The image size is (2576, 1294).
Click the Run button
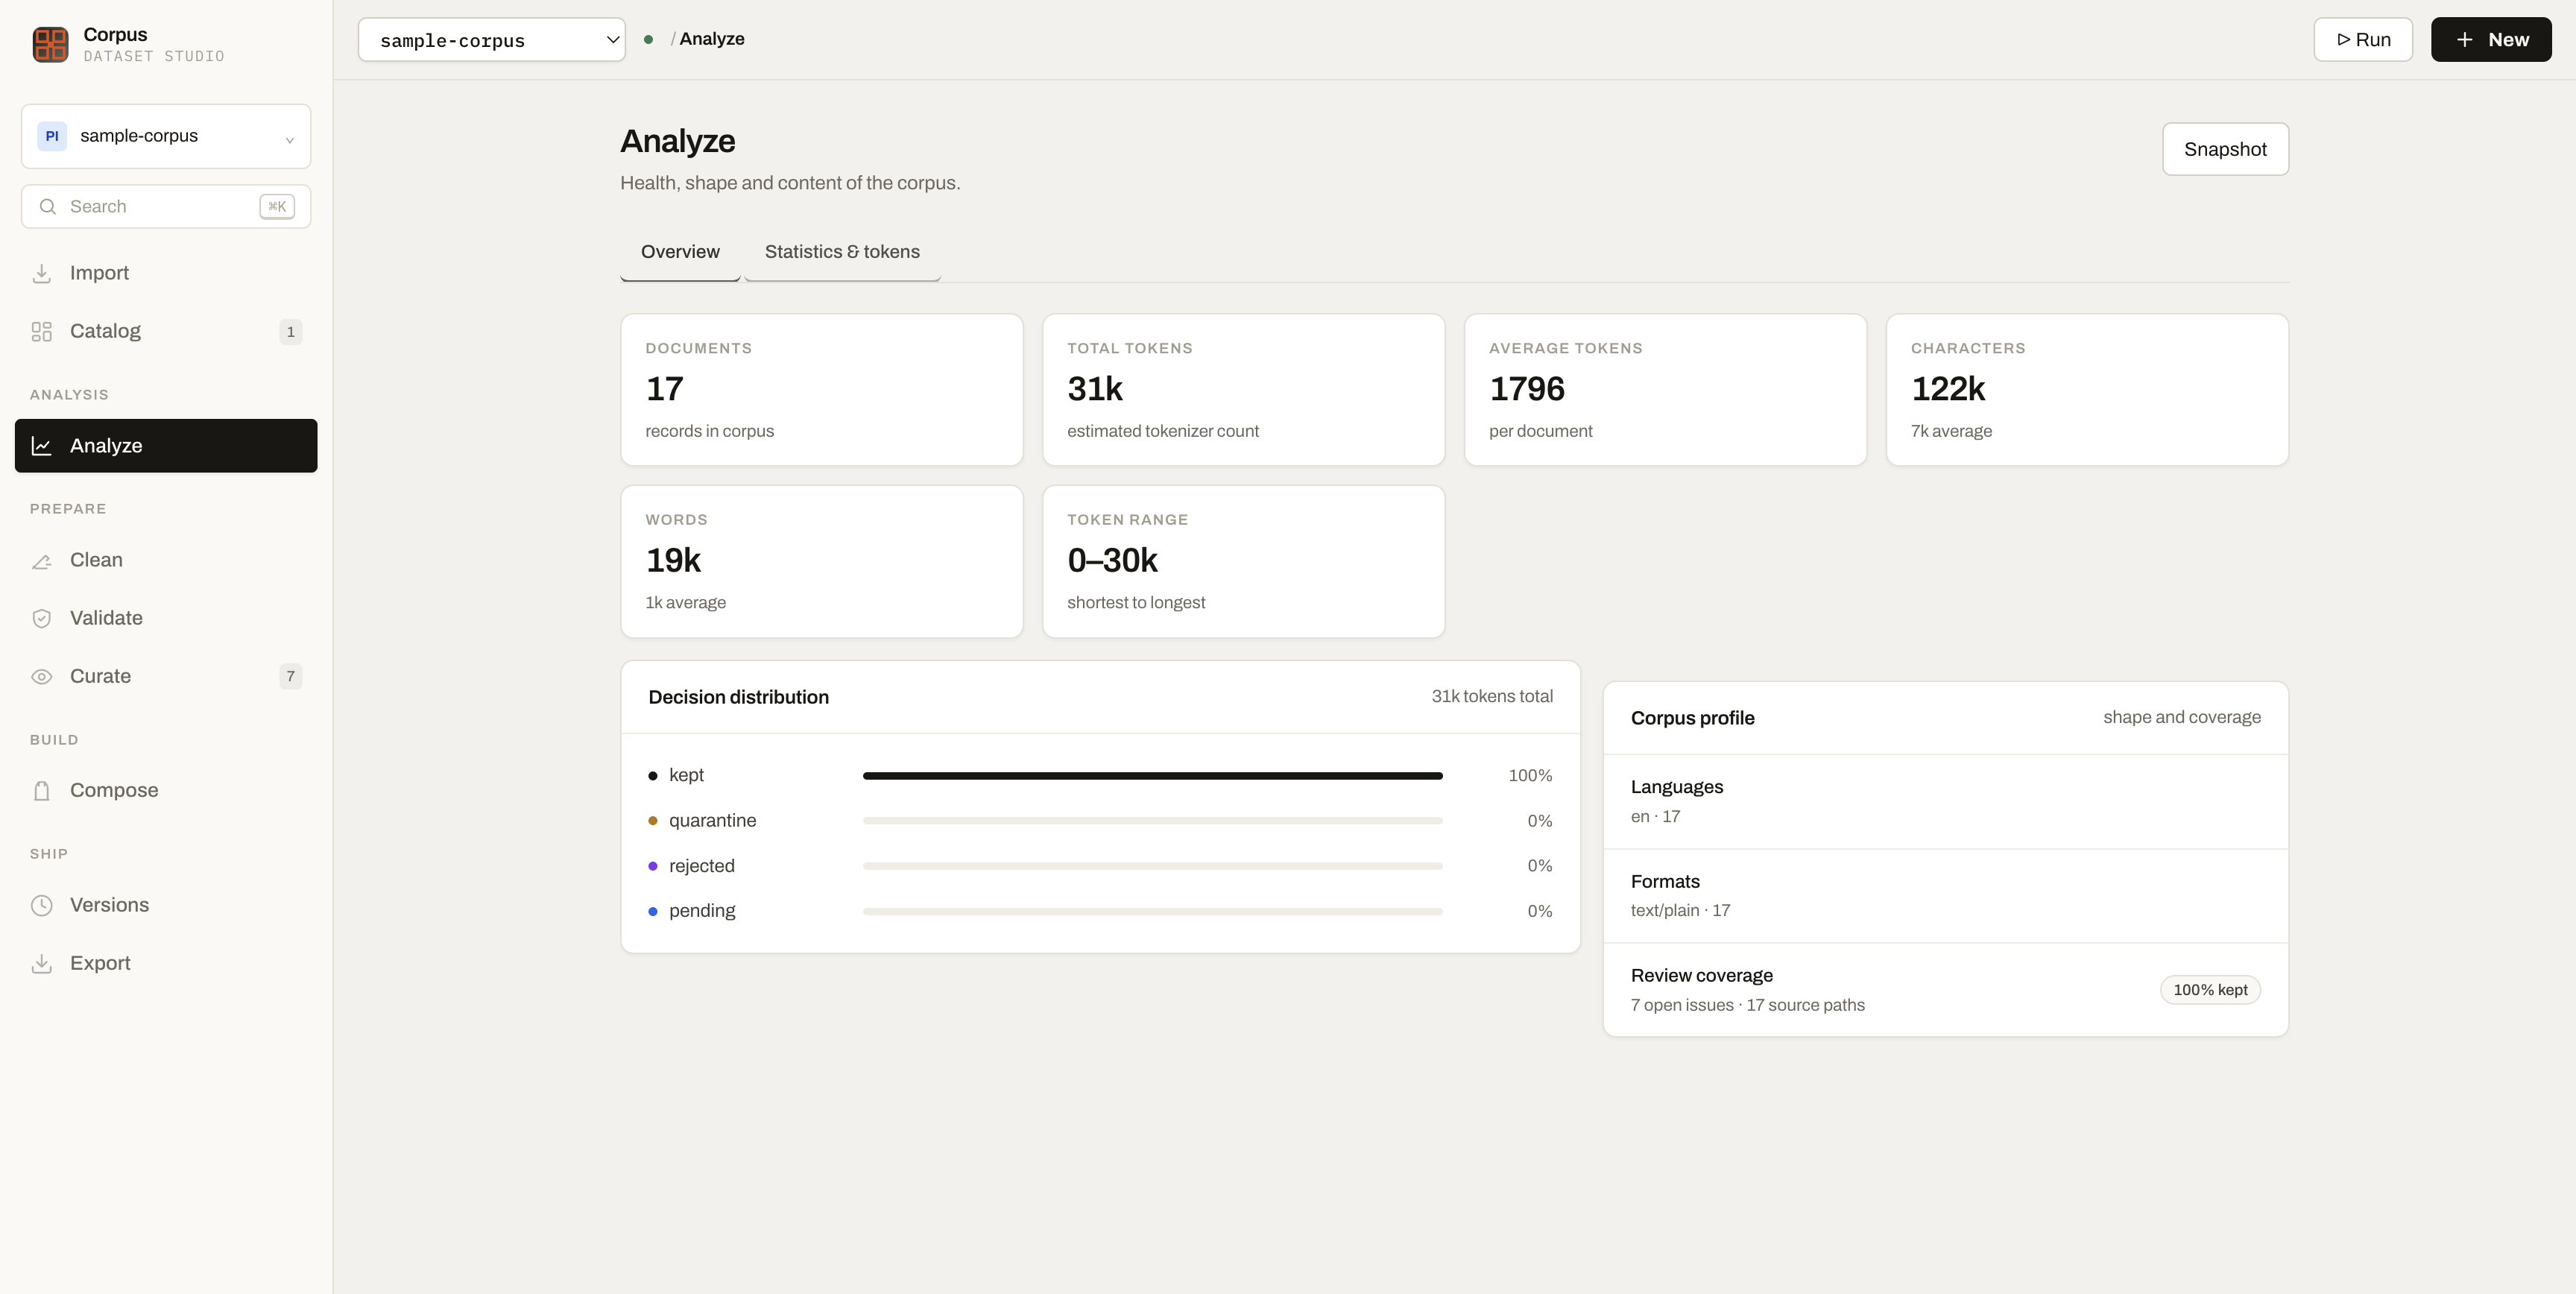click(2363, 40)
